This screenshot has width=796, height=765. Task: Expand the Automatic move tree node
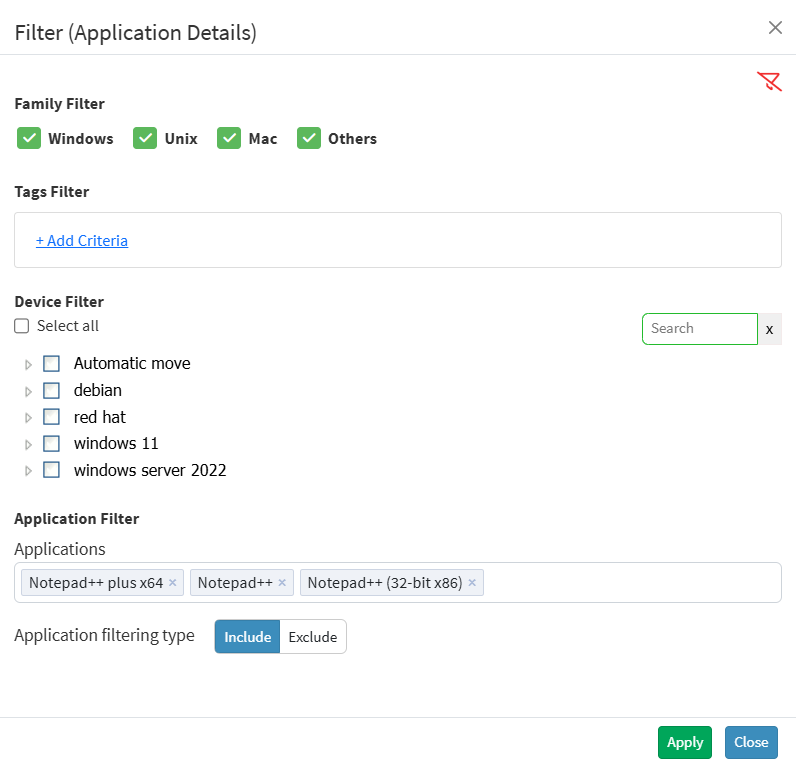28,364
